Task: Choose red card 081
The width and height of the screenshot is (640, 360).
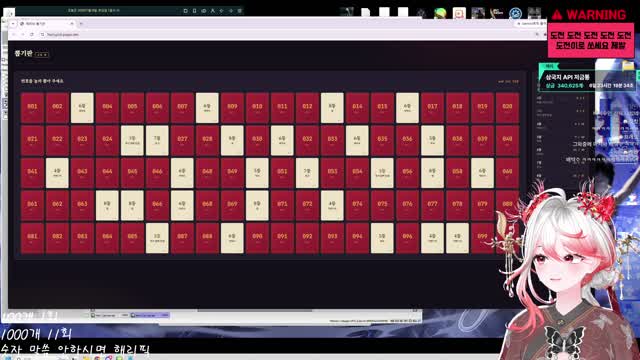Action: click(32, 238)
